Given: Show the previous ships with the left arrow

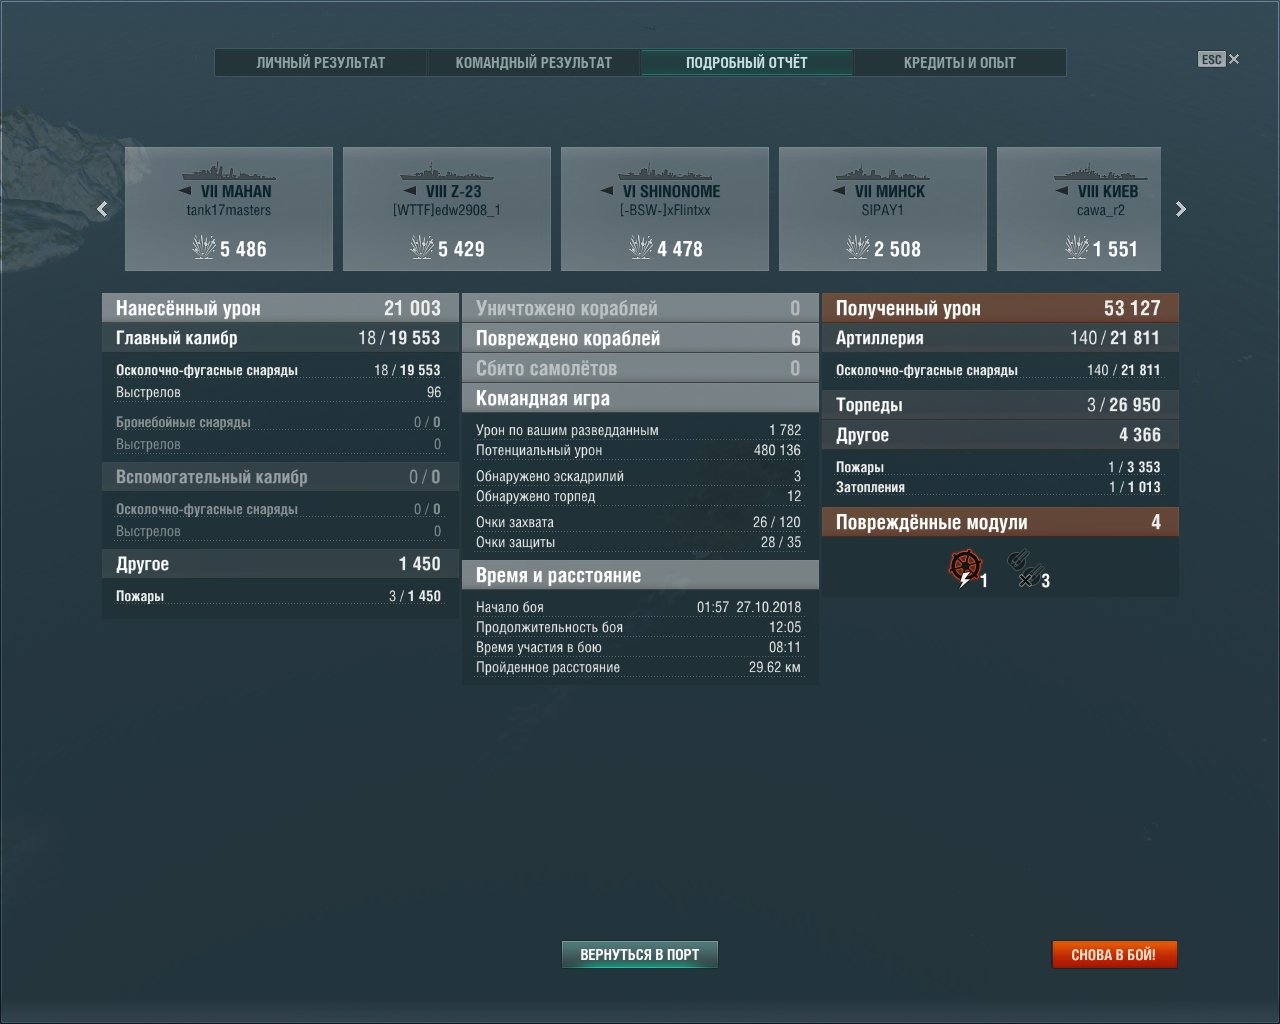Looking at the screenshot, I should [102, 209].
